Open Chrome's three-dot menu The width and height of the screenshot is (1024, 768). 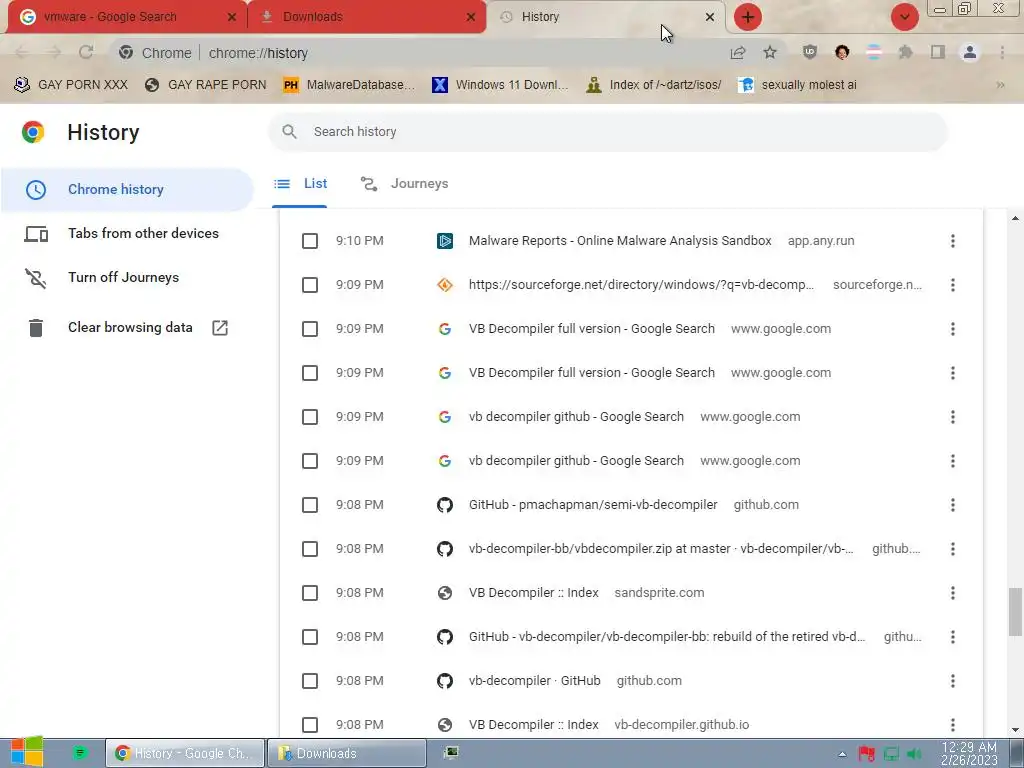tap(1002, 52)
